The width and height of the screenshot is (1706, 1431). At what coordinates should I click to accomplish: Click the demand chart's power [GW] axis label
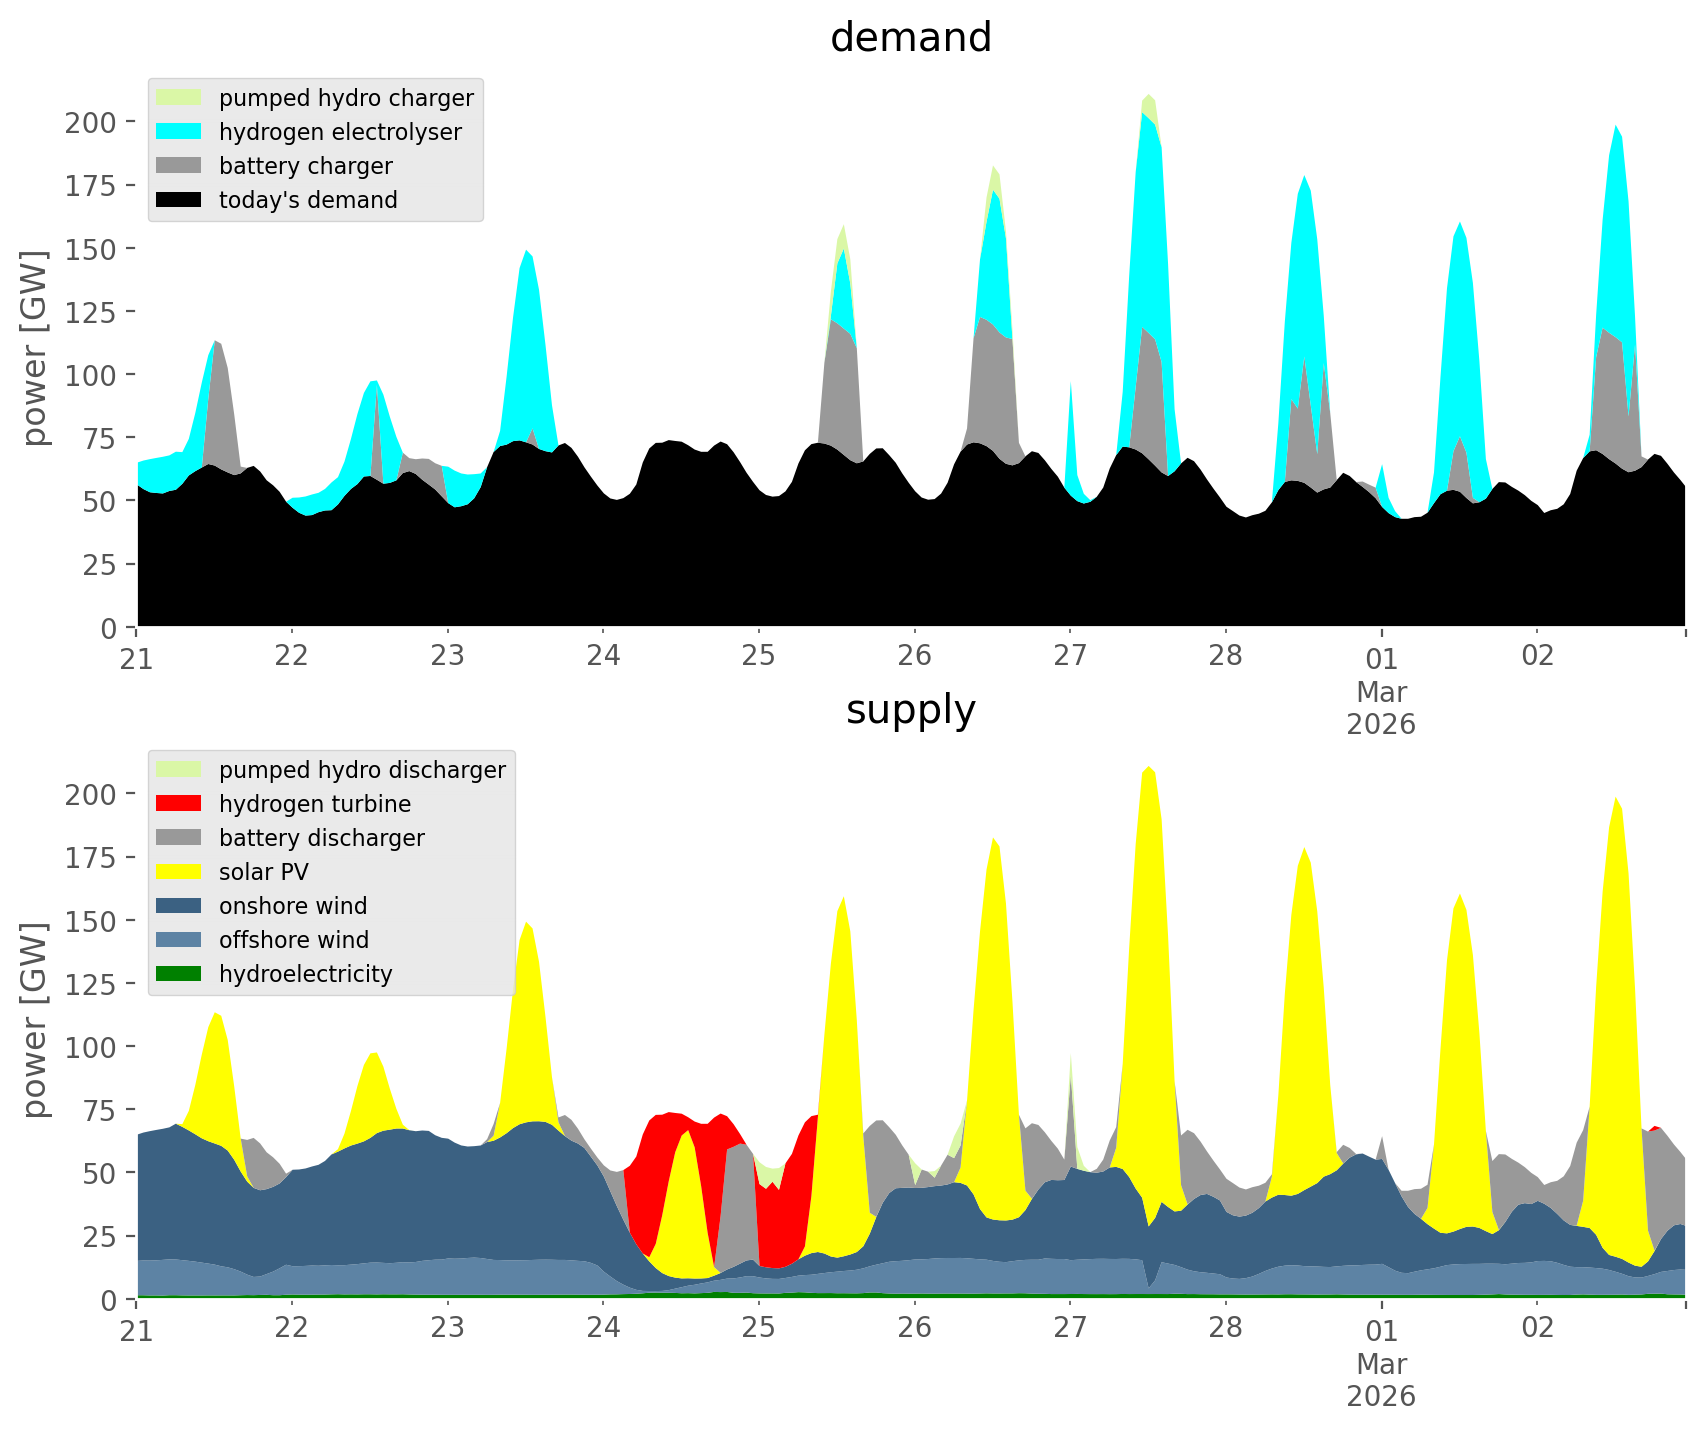click(35, 348)
